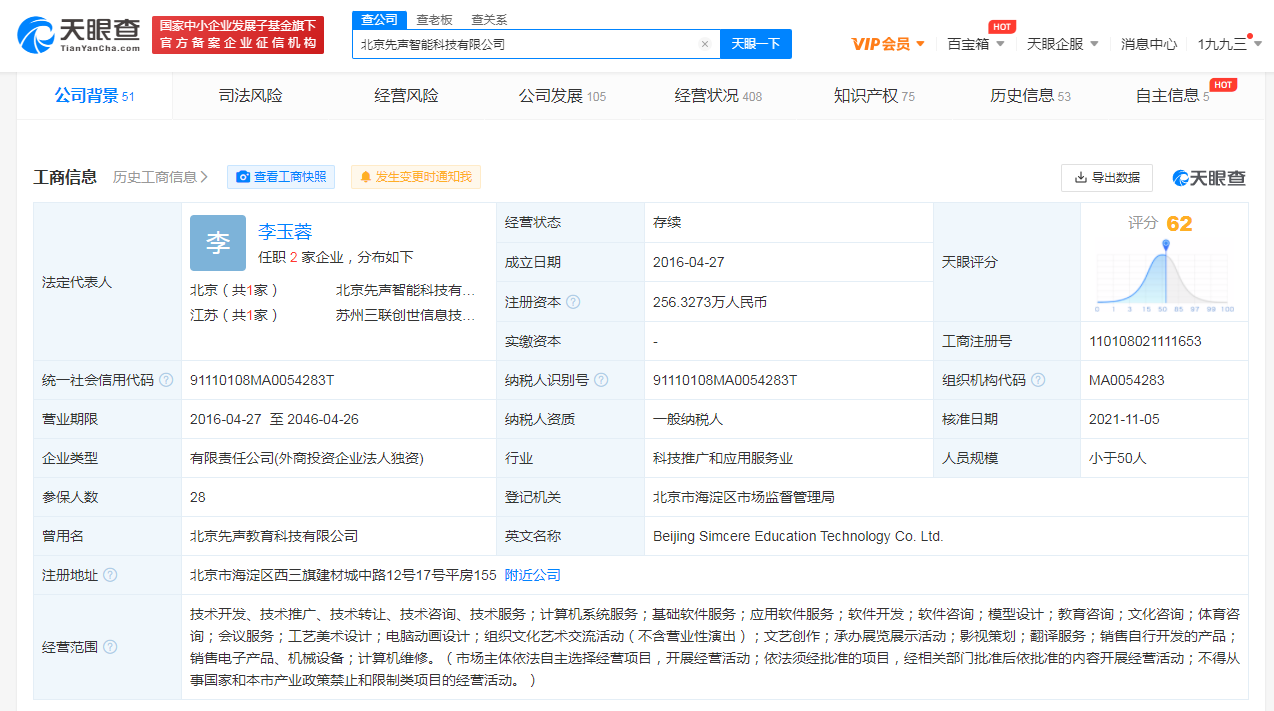The height and width of the screenshot is (711, 1274).
Task: Click the help icon beside 纳税人识别号
Action: point(600,380)
